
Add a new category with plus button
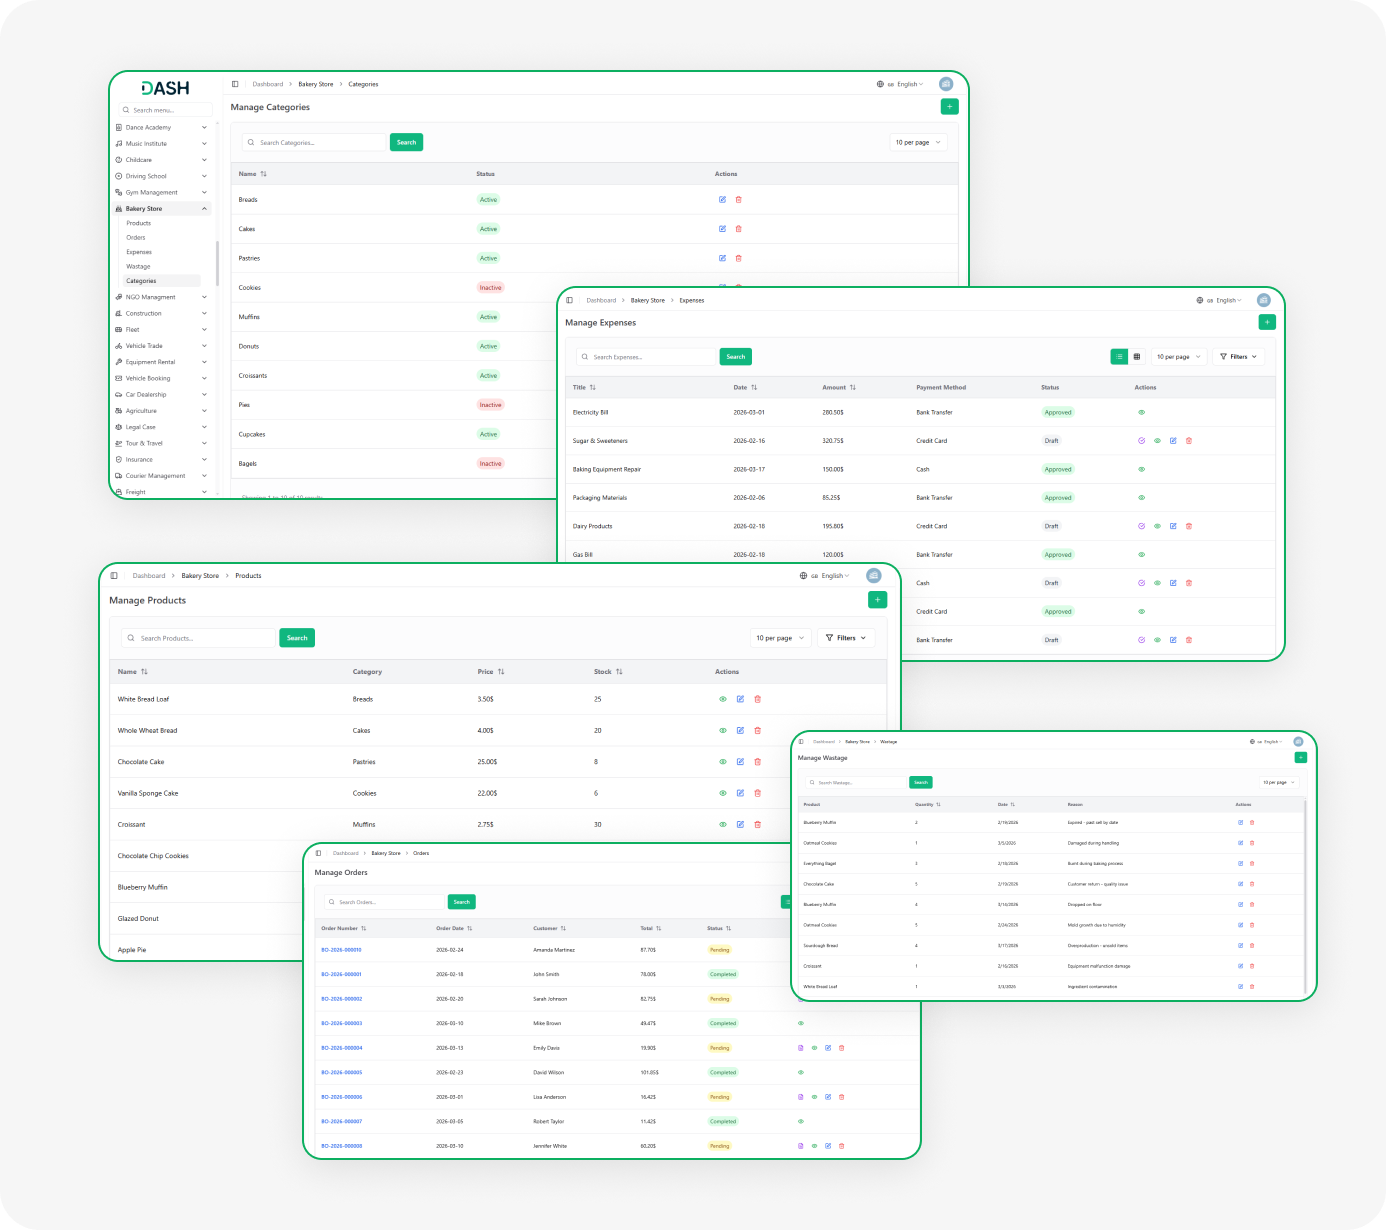(950, 106)
